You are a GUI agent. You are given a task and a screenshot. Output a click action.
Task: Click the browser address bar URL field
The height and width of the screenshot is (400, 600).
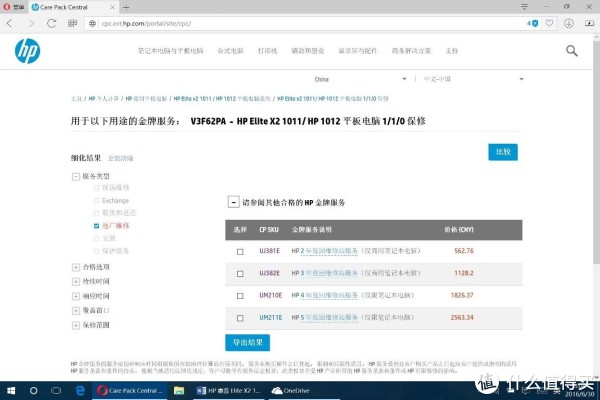pyautogui.click(x=306, y=23)
